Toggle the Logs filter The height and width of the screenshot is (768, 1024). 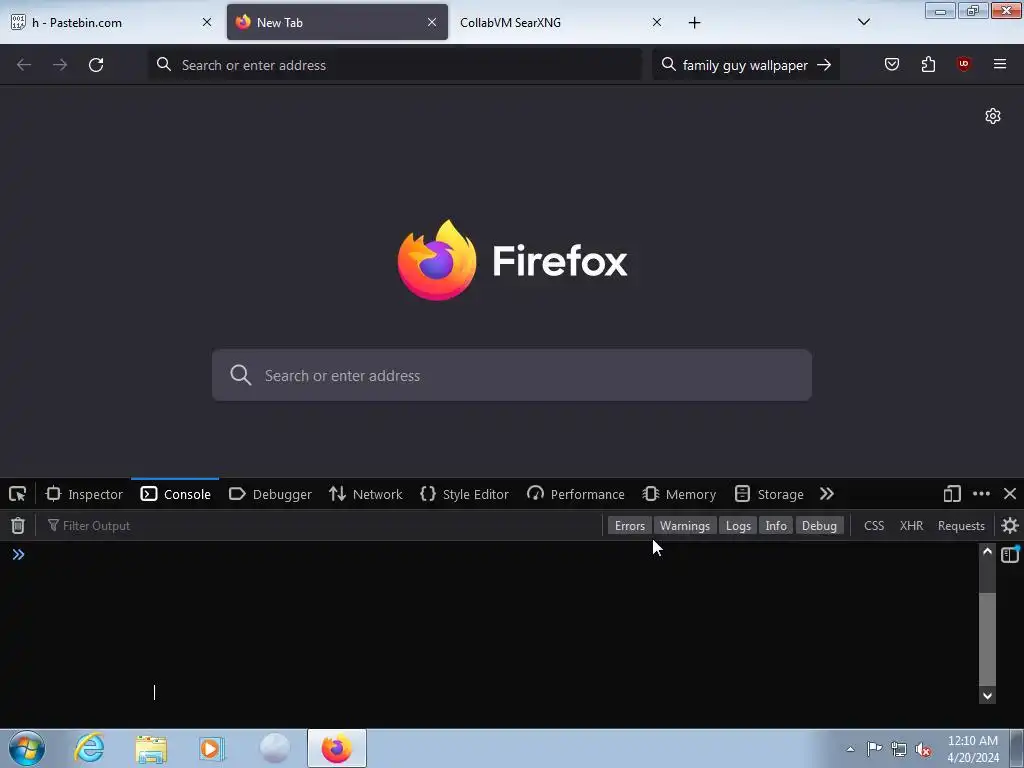coord(738,526)
